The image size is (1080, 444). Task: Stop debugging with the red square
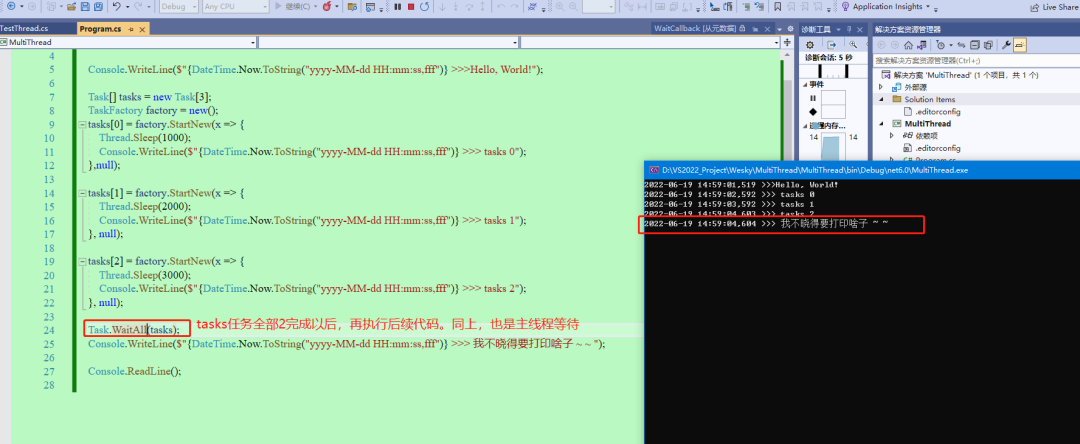(x=411, y=6)
